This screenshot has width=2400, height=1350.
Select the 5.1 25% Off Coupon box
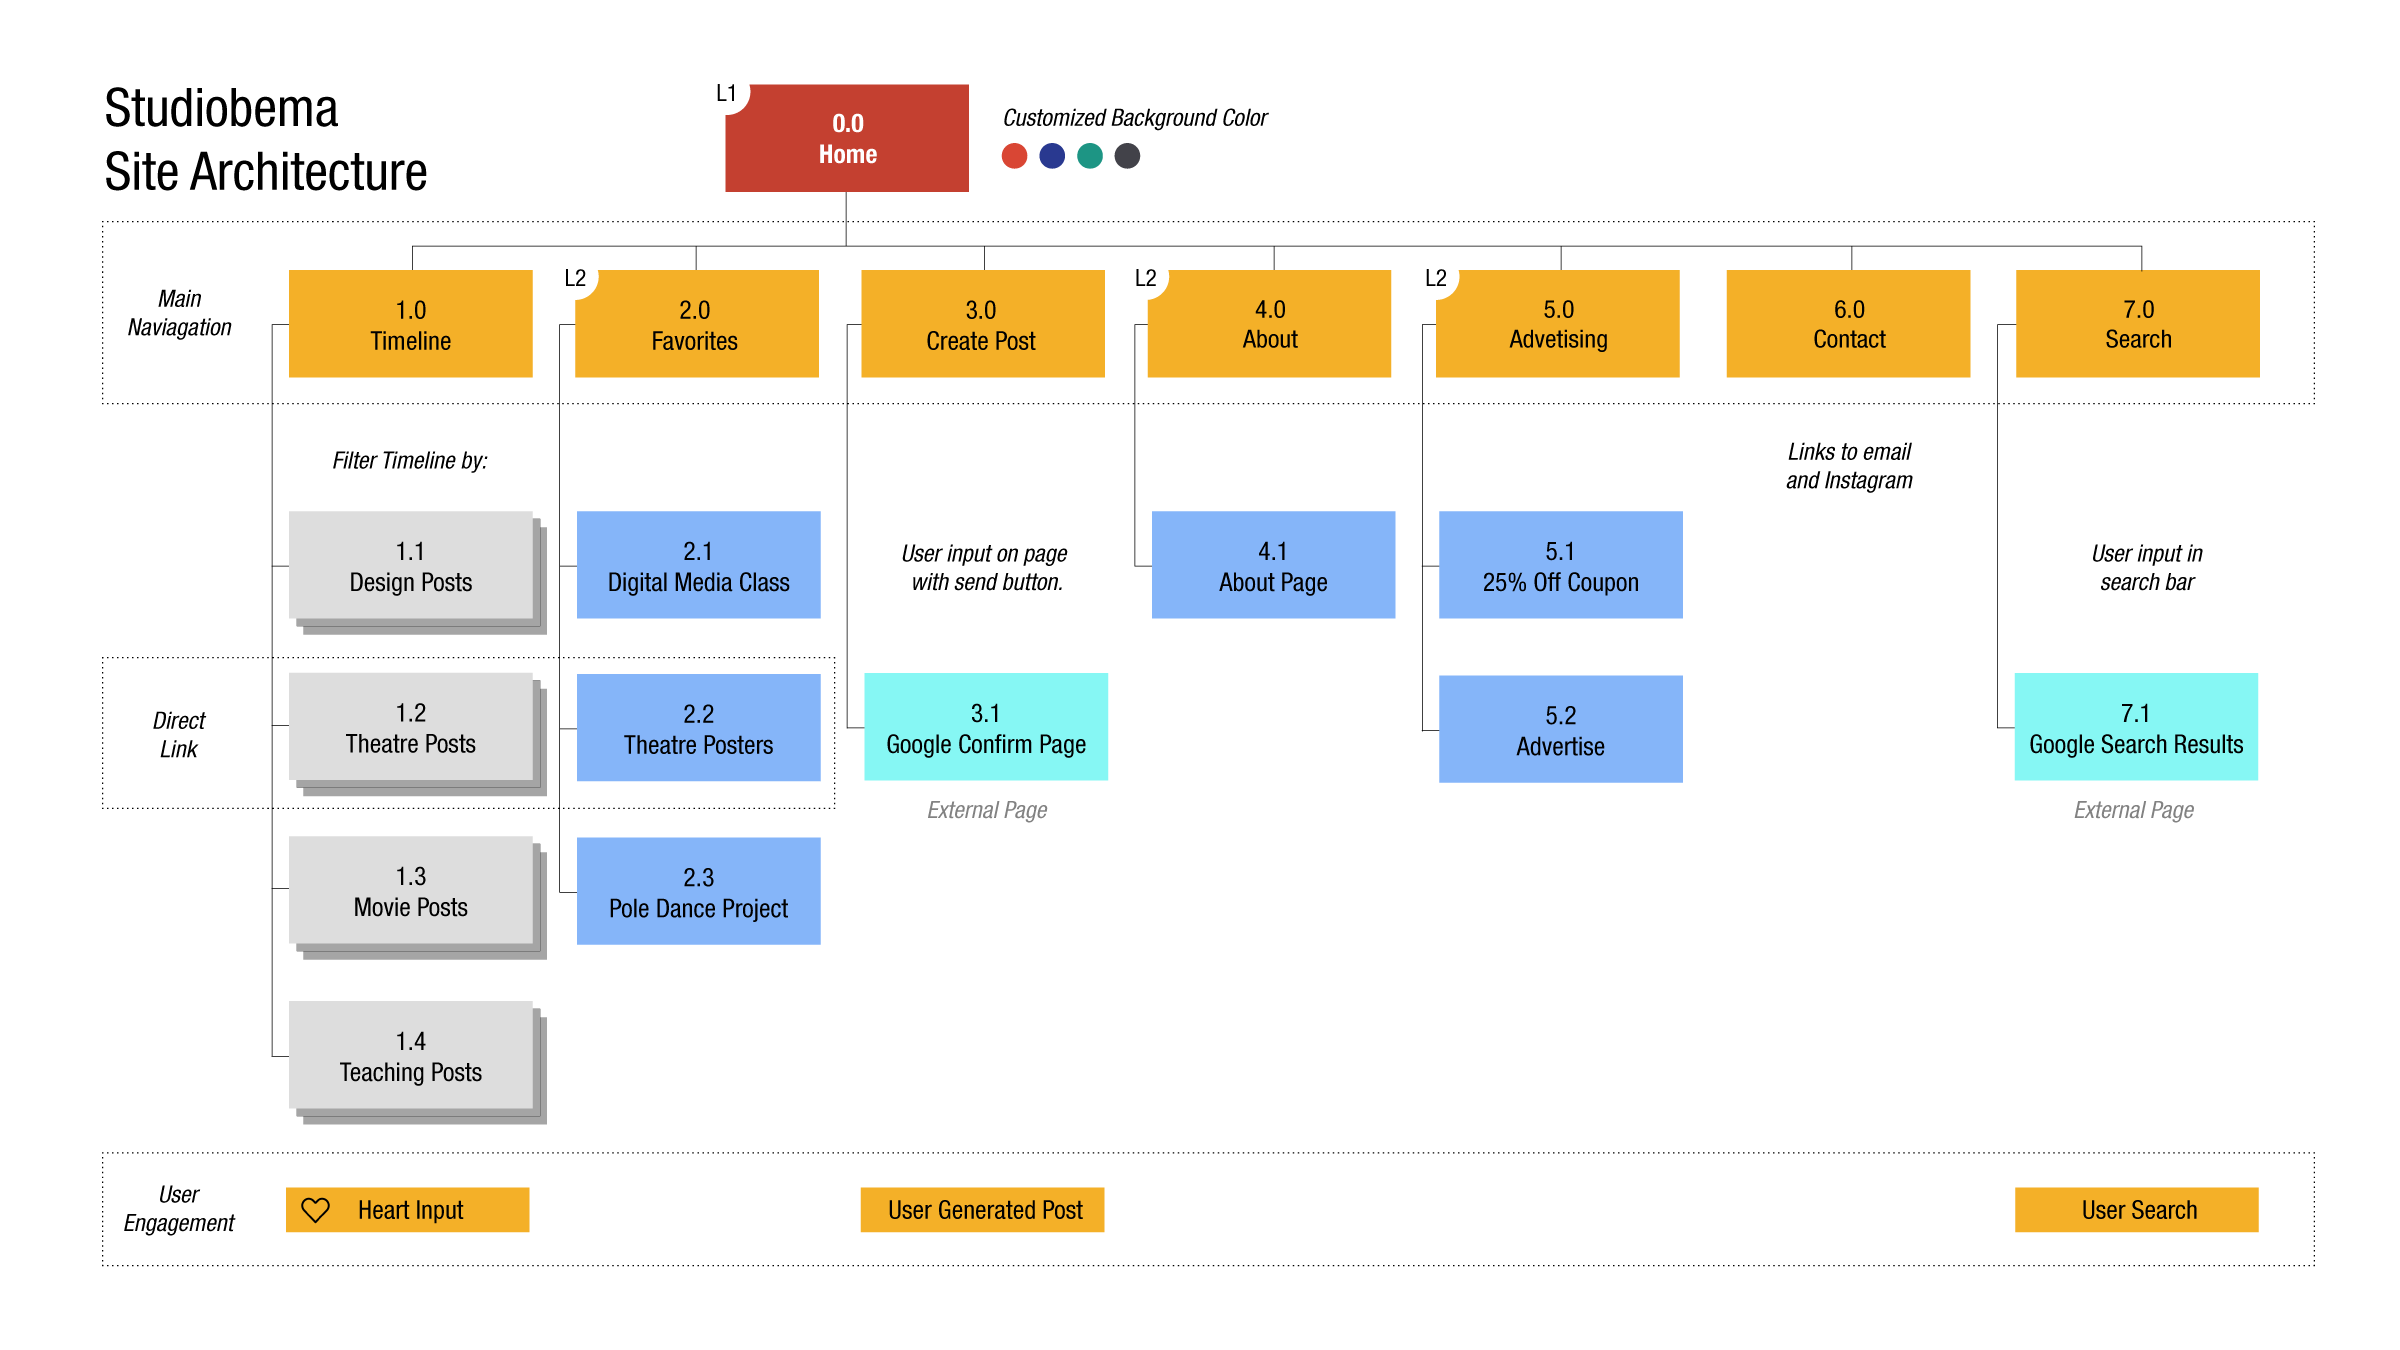tap(1561, 565)
